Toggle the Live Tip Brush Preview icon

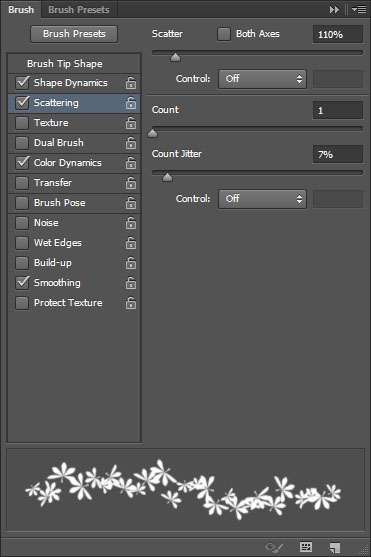click(274, 547)
